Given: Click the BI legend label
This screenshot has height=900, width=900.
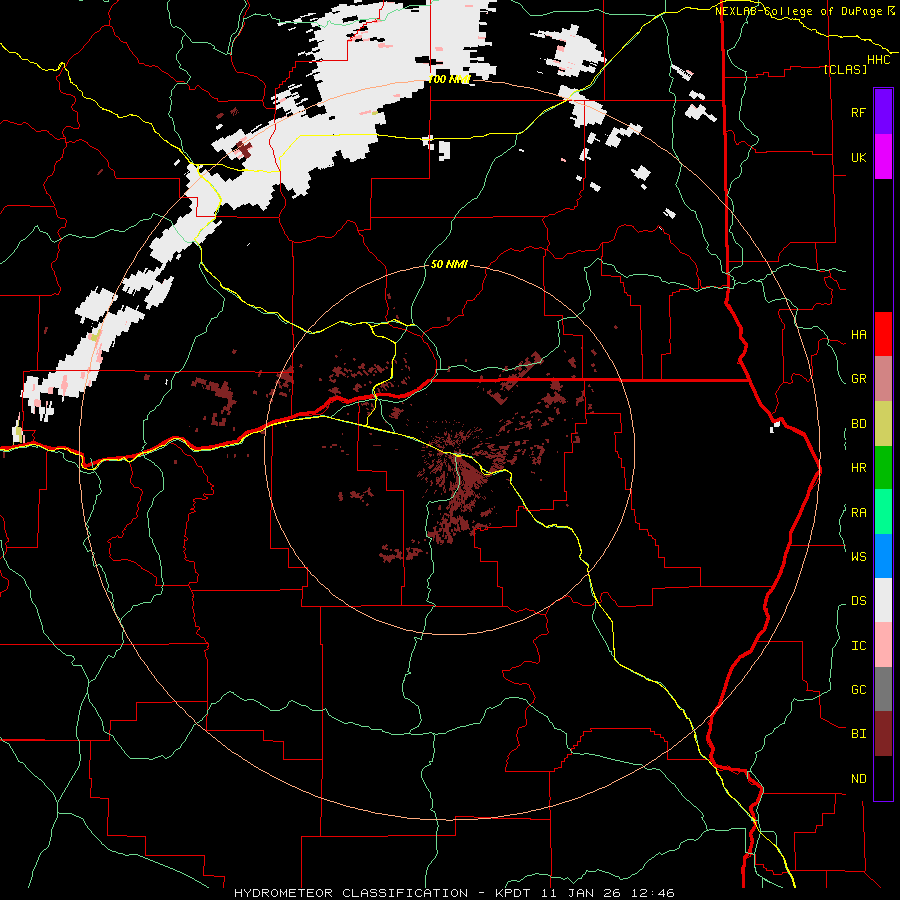Looking at the screenshot, I should point(858,734).
